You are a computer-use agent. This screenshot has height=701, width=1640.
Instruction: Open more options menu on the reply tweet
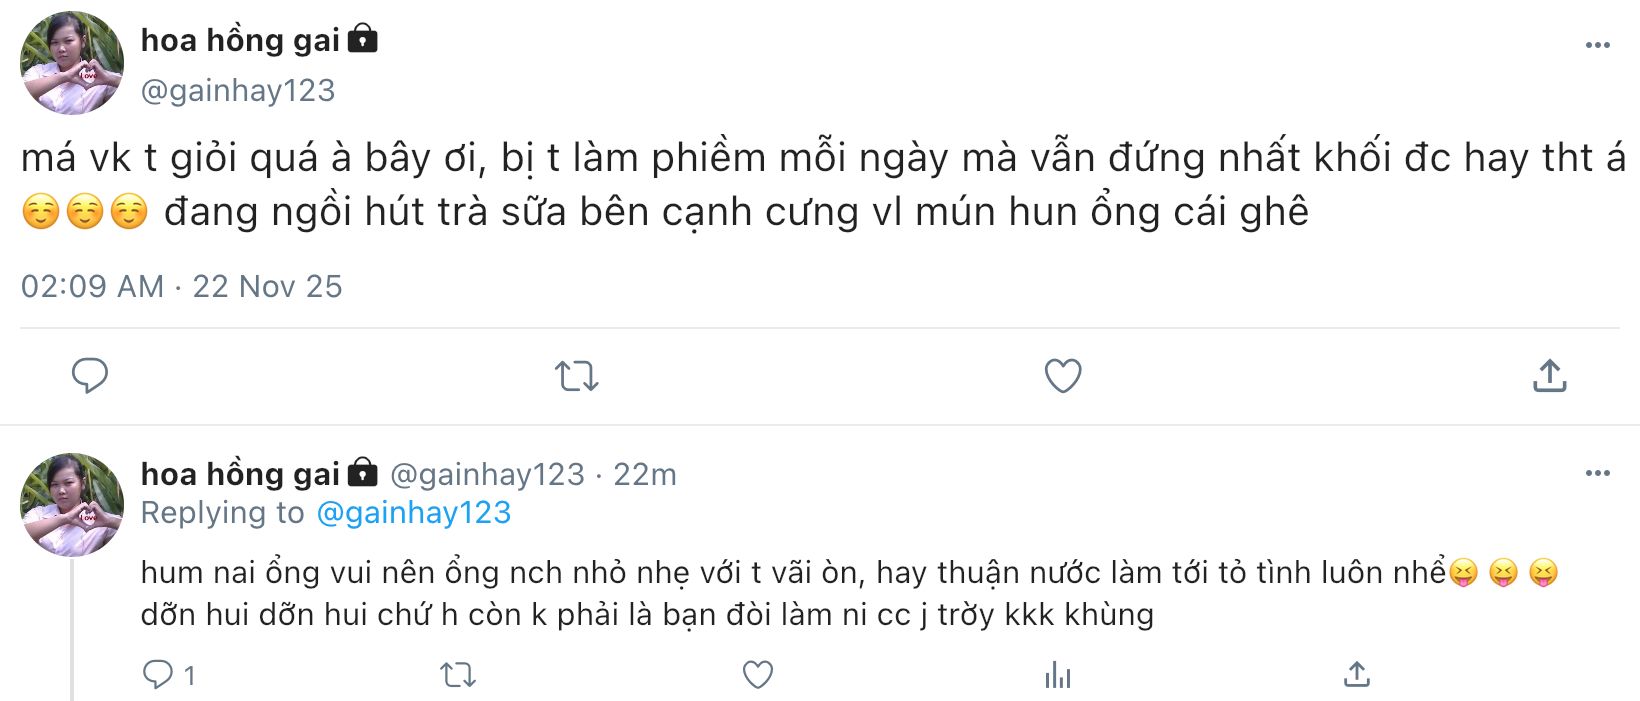[1597, 473]
